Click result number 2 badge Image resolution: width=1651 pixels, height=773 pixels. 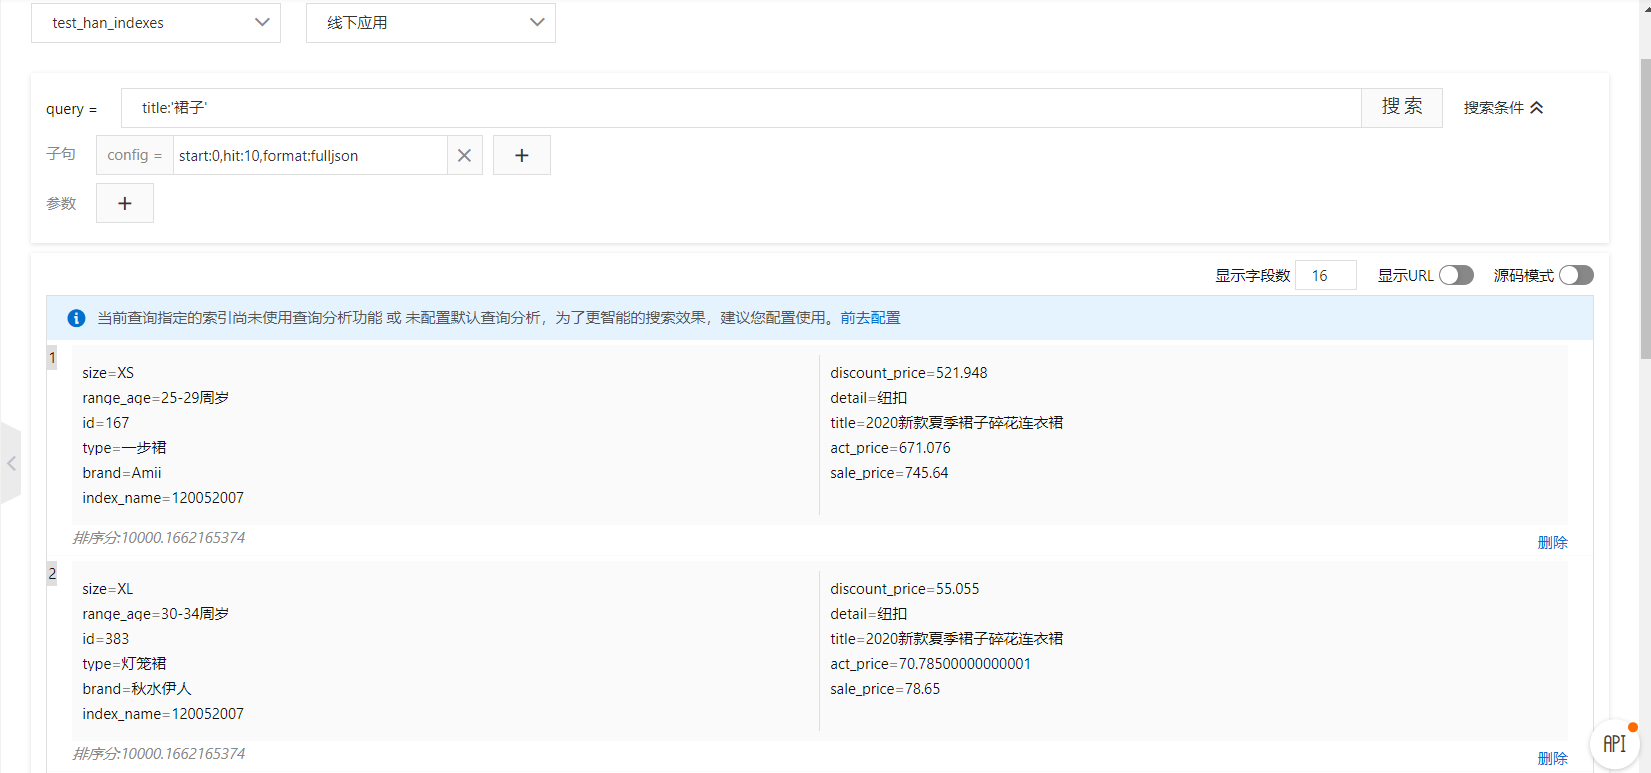[x=52, y=574]
